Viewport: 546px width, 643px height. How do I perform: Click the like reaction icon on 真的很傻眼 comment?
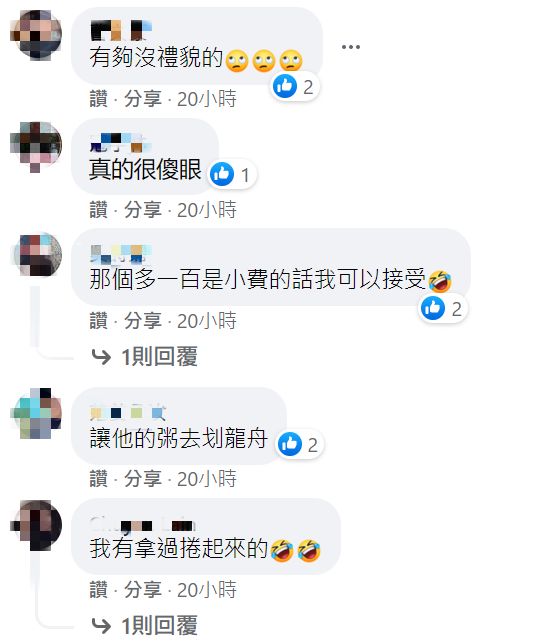click(222, 174)
